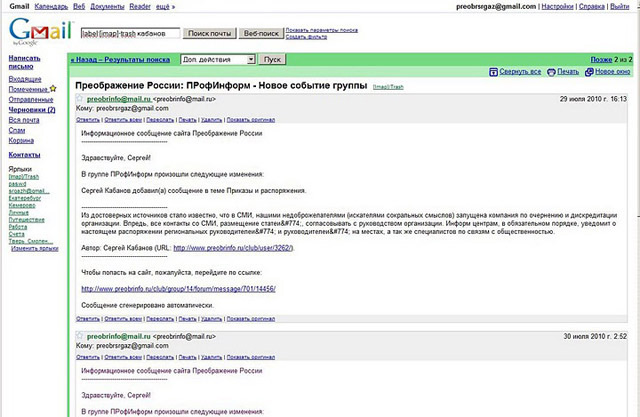Screen dimensions: 640x417
Task: Click Написать письмо to compose
Action: (24, 62)
